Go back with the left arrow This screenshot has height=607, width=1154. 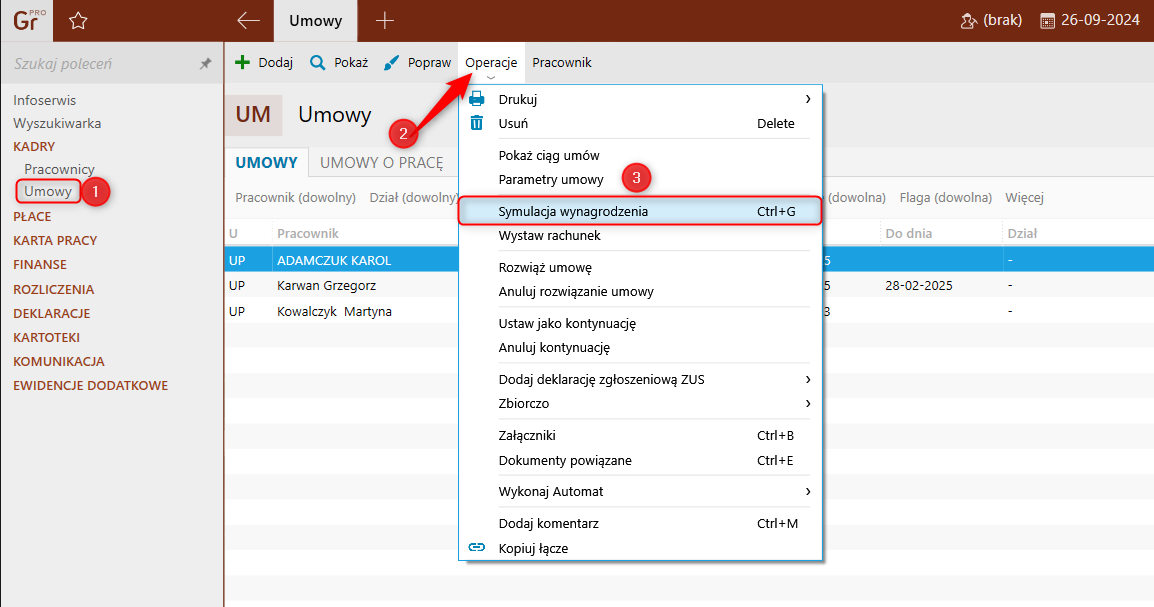point(248,21)
